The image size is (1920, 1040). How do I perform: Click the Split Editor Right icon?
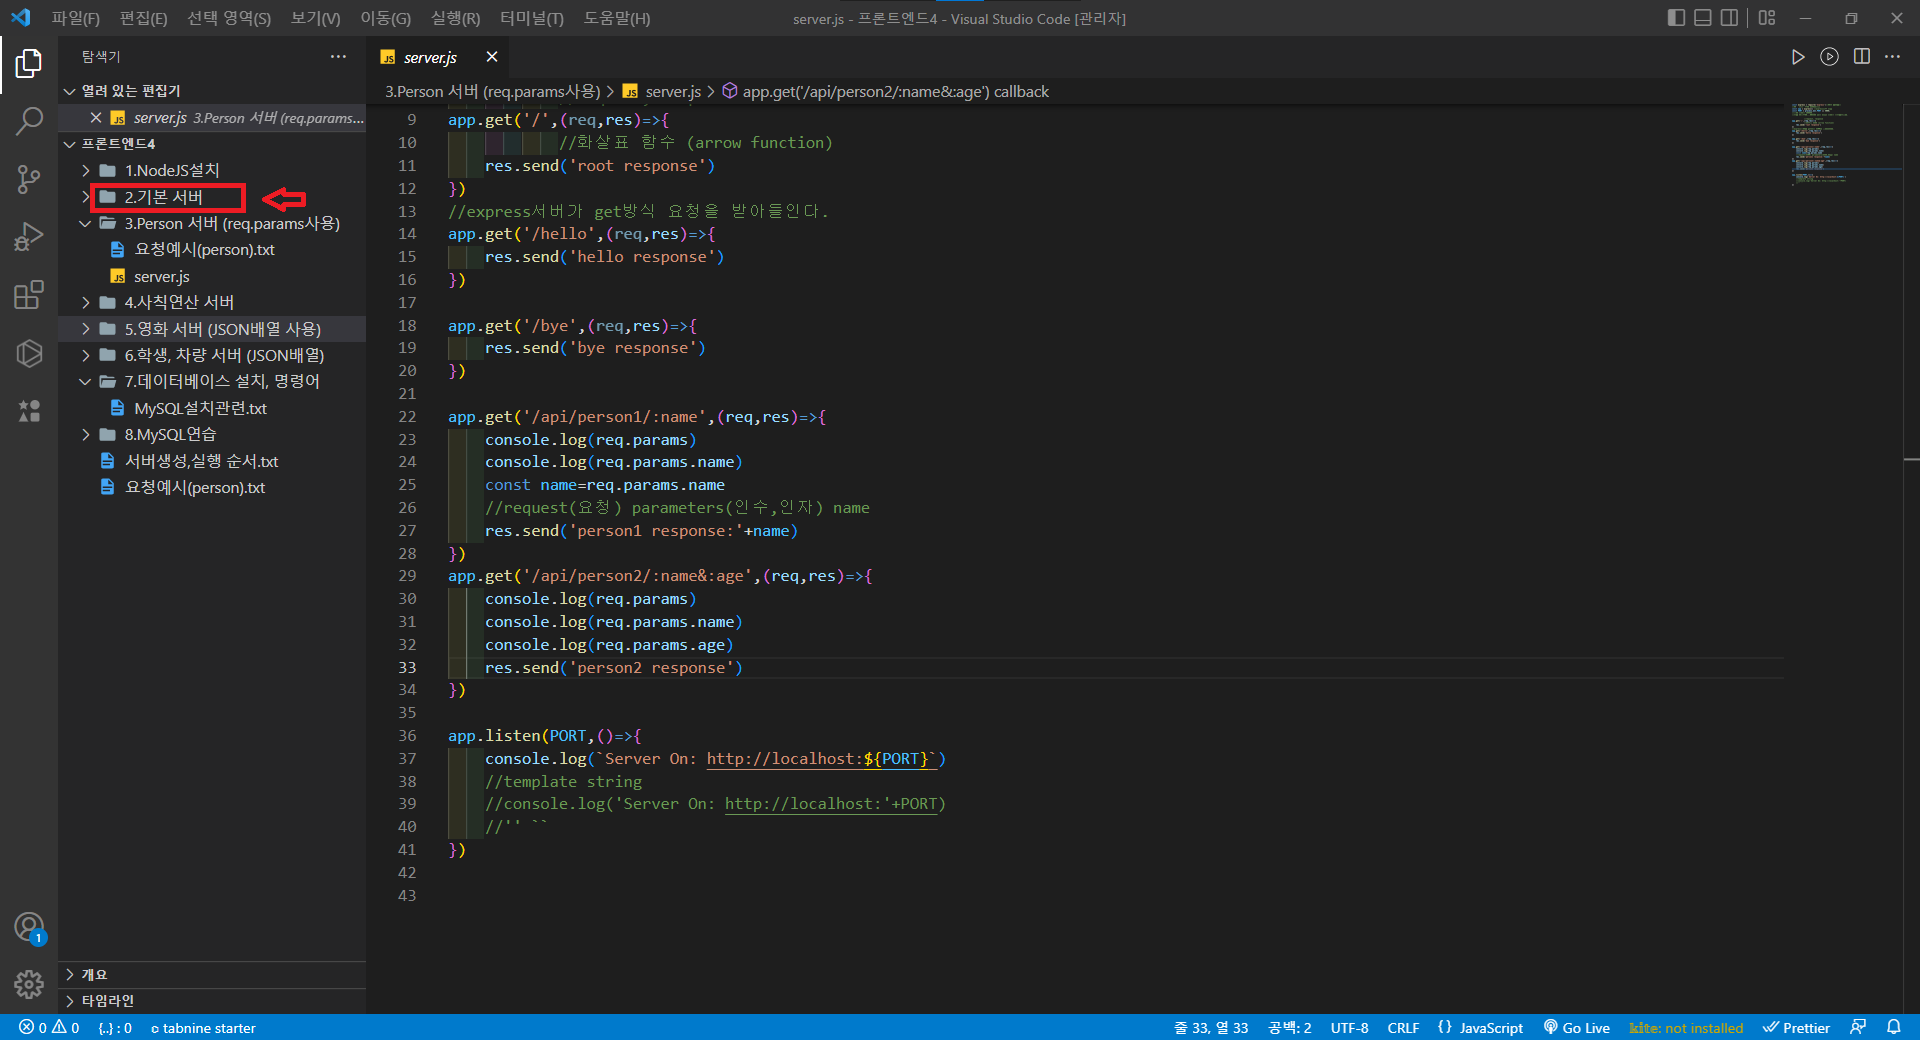click(x=1862, y=57)
